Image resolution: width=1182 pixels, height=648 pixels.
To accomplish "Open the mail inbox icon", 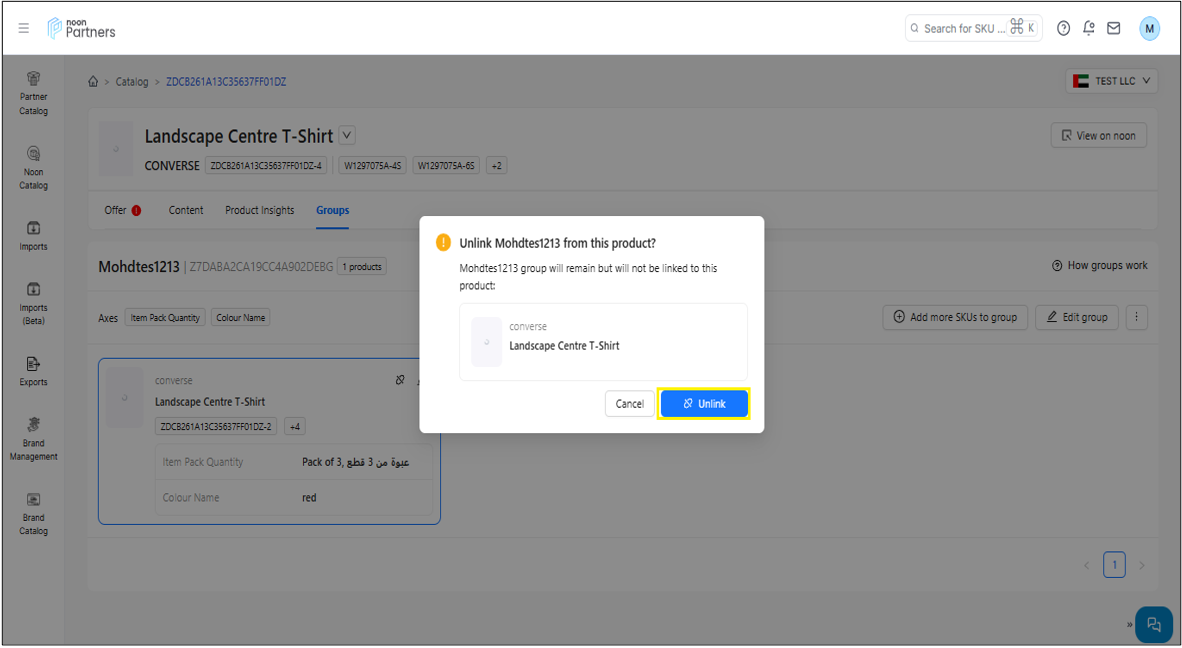I will click(x=1113, y=28).
